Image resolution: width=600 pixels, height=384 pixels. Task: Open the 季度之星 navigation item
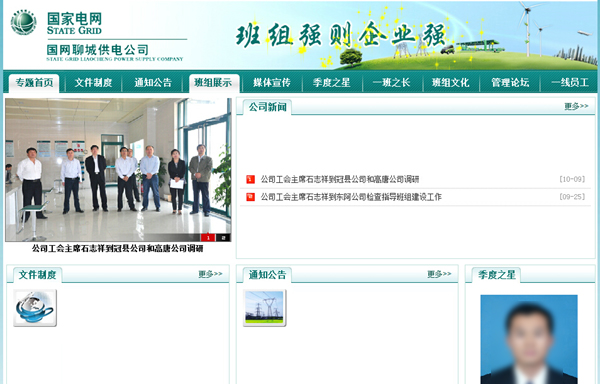coord(331,83)
